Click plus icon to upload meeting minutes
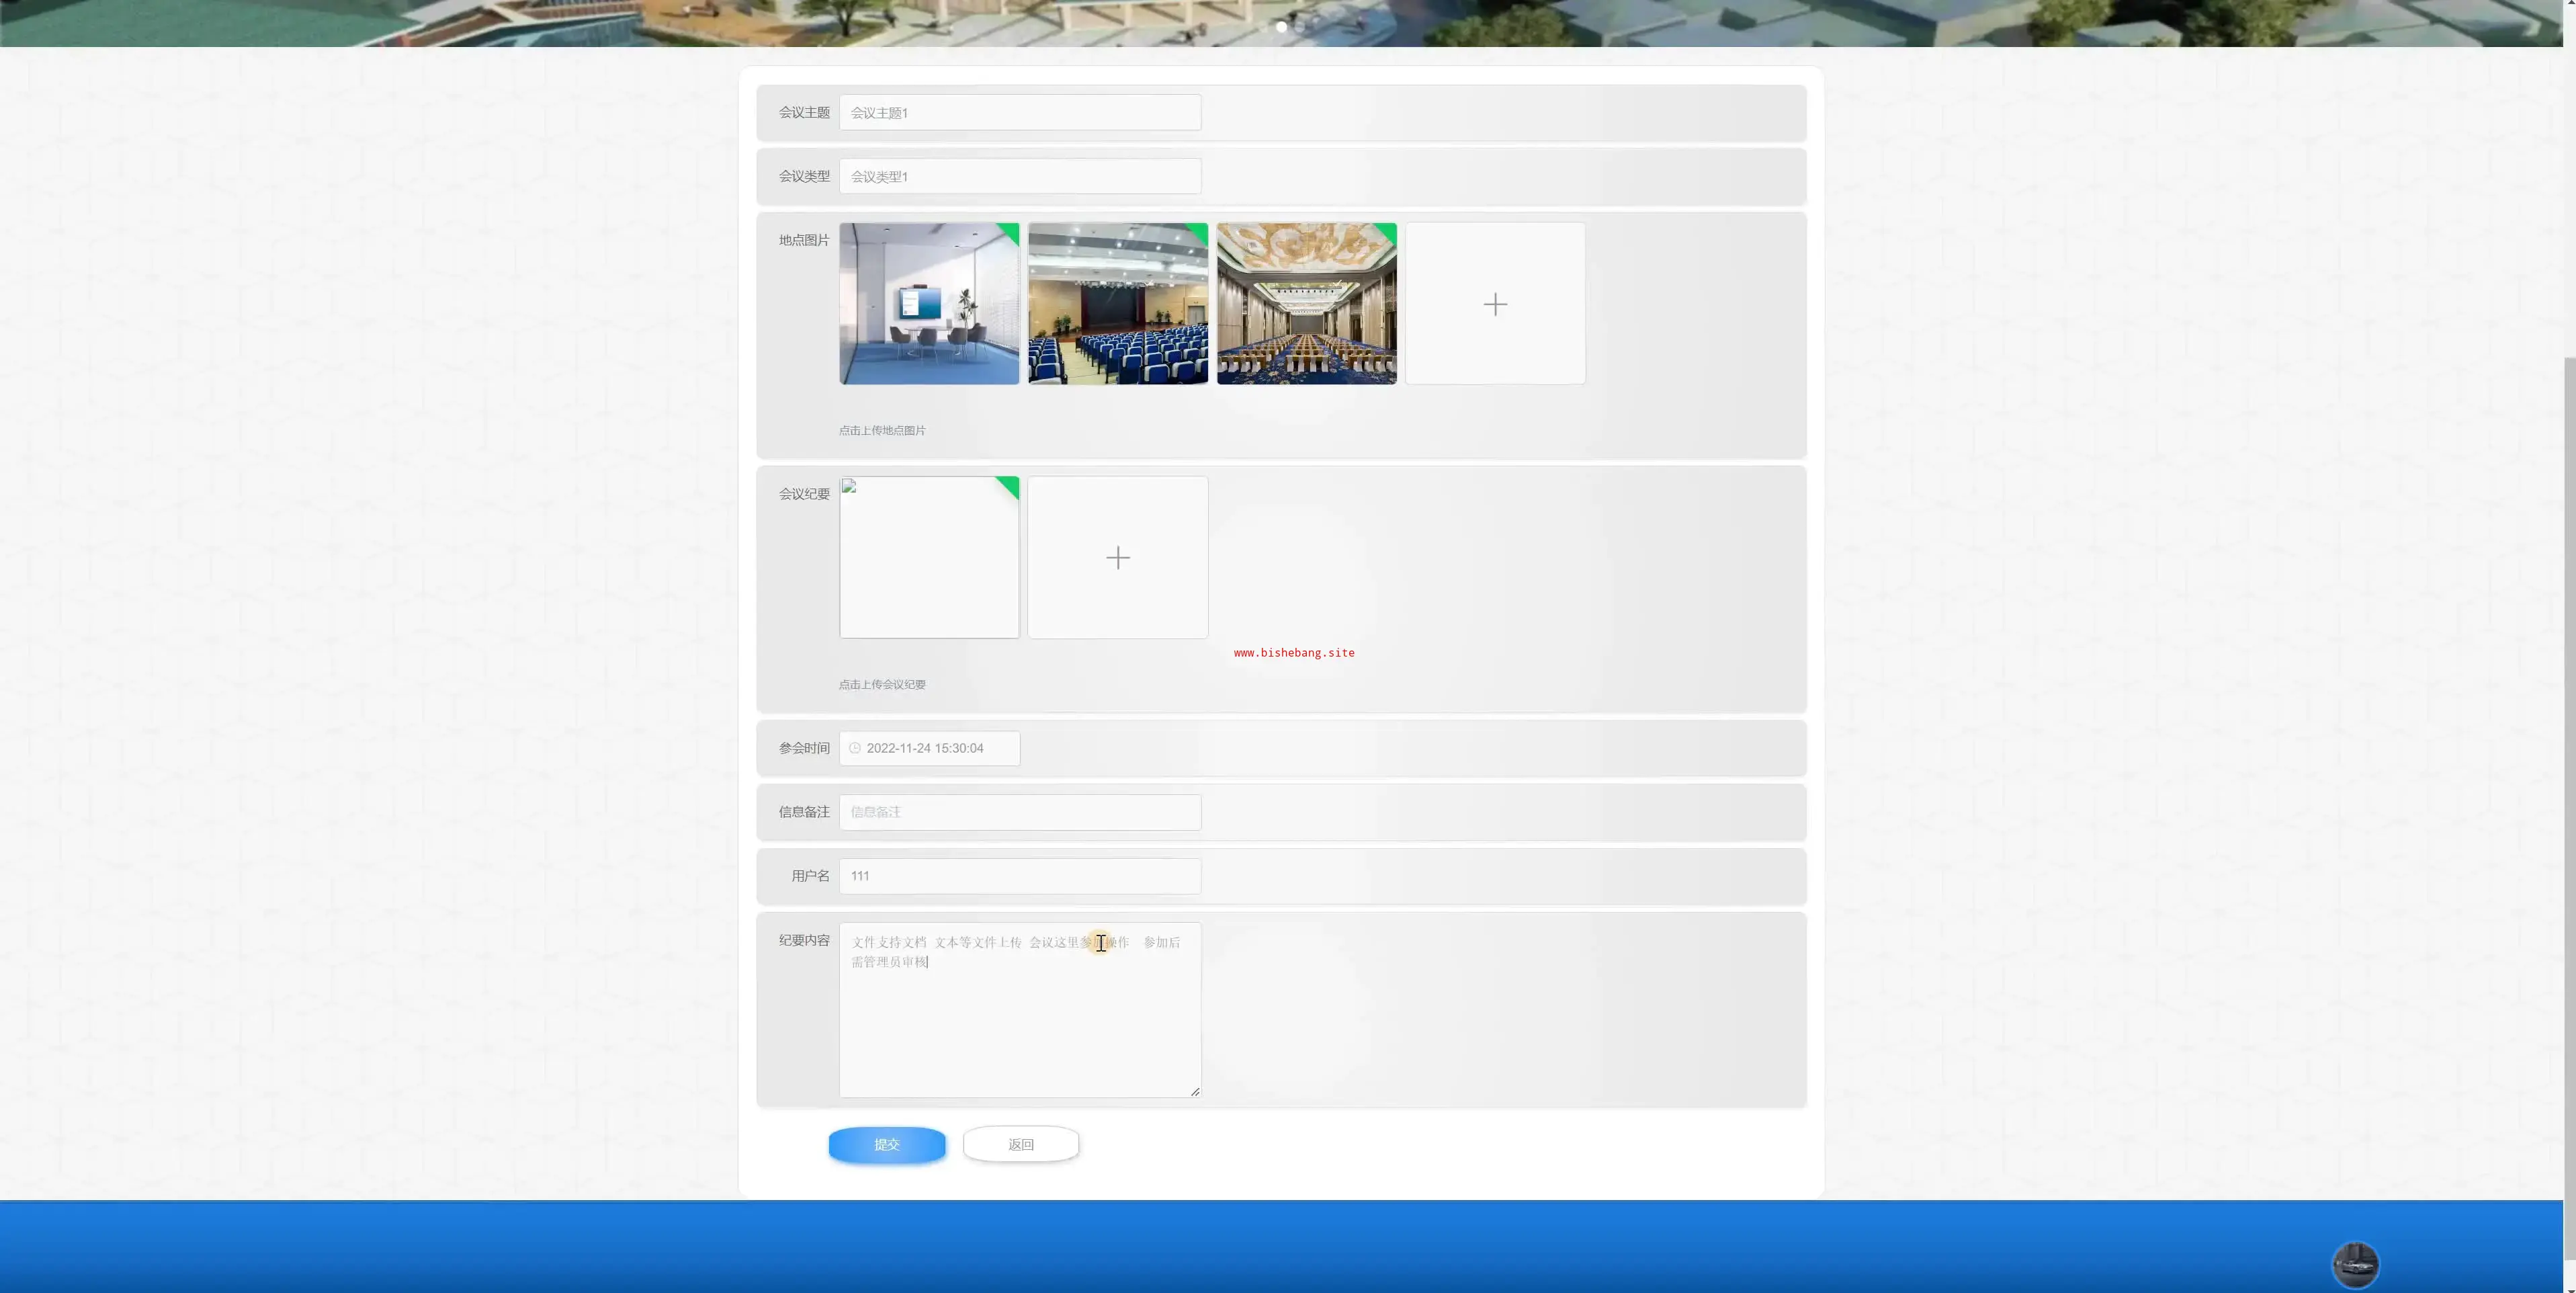 point(1117,557)
